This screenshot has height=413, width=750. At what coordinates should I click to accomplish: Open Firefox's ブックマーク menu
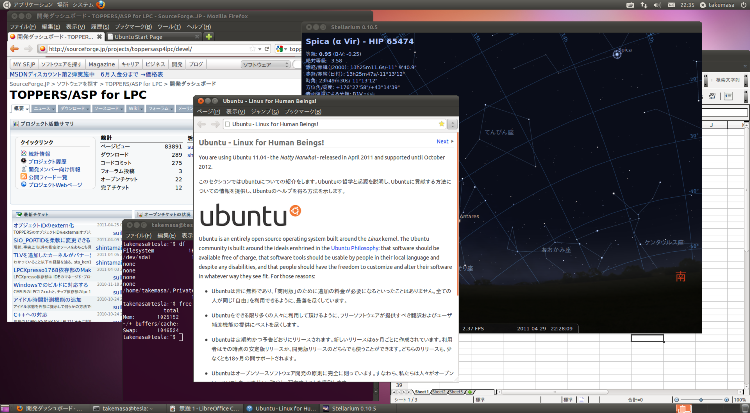pyautogui.click(x=133, y=27)
